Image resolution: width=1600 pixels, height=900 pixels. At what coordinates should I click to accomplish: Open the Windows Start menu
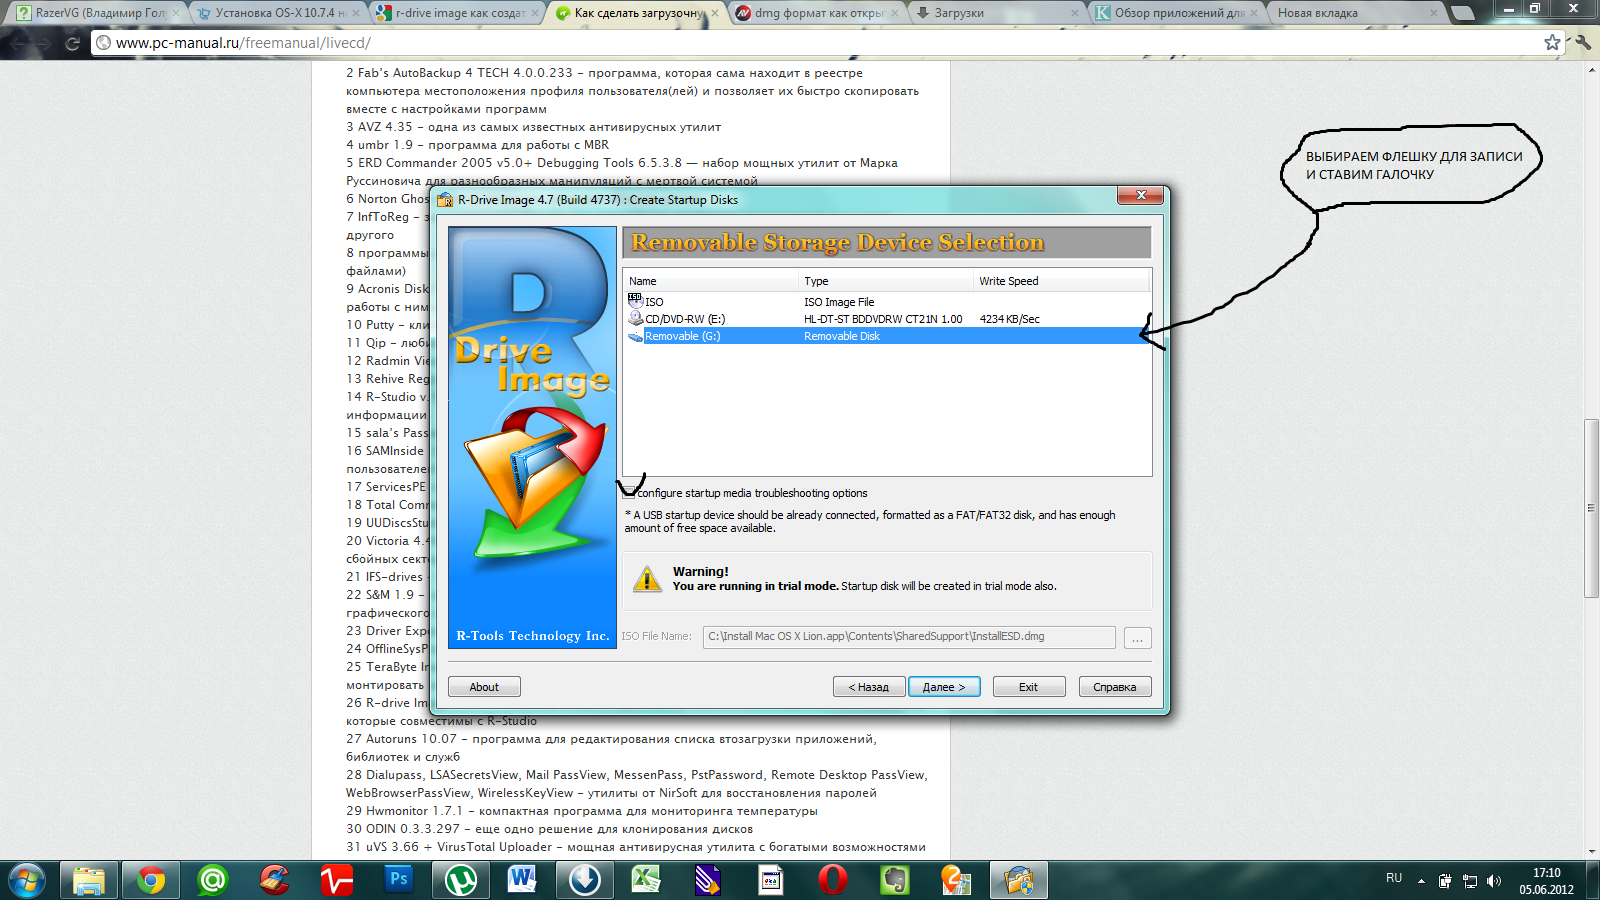pos(26,880)
